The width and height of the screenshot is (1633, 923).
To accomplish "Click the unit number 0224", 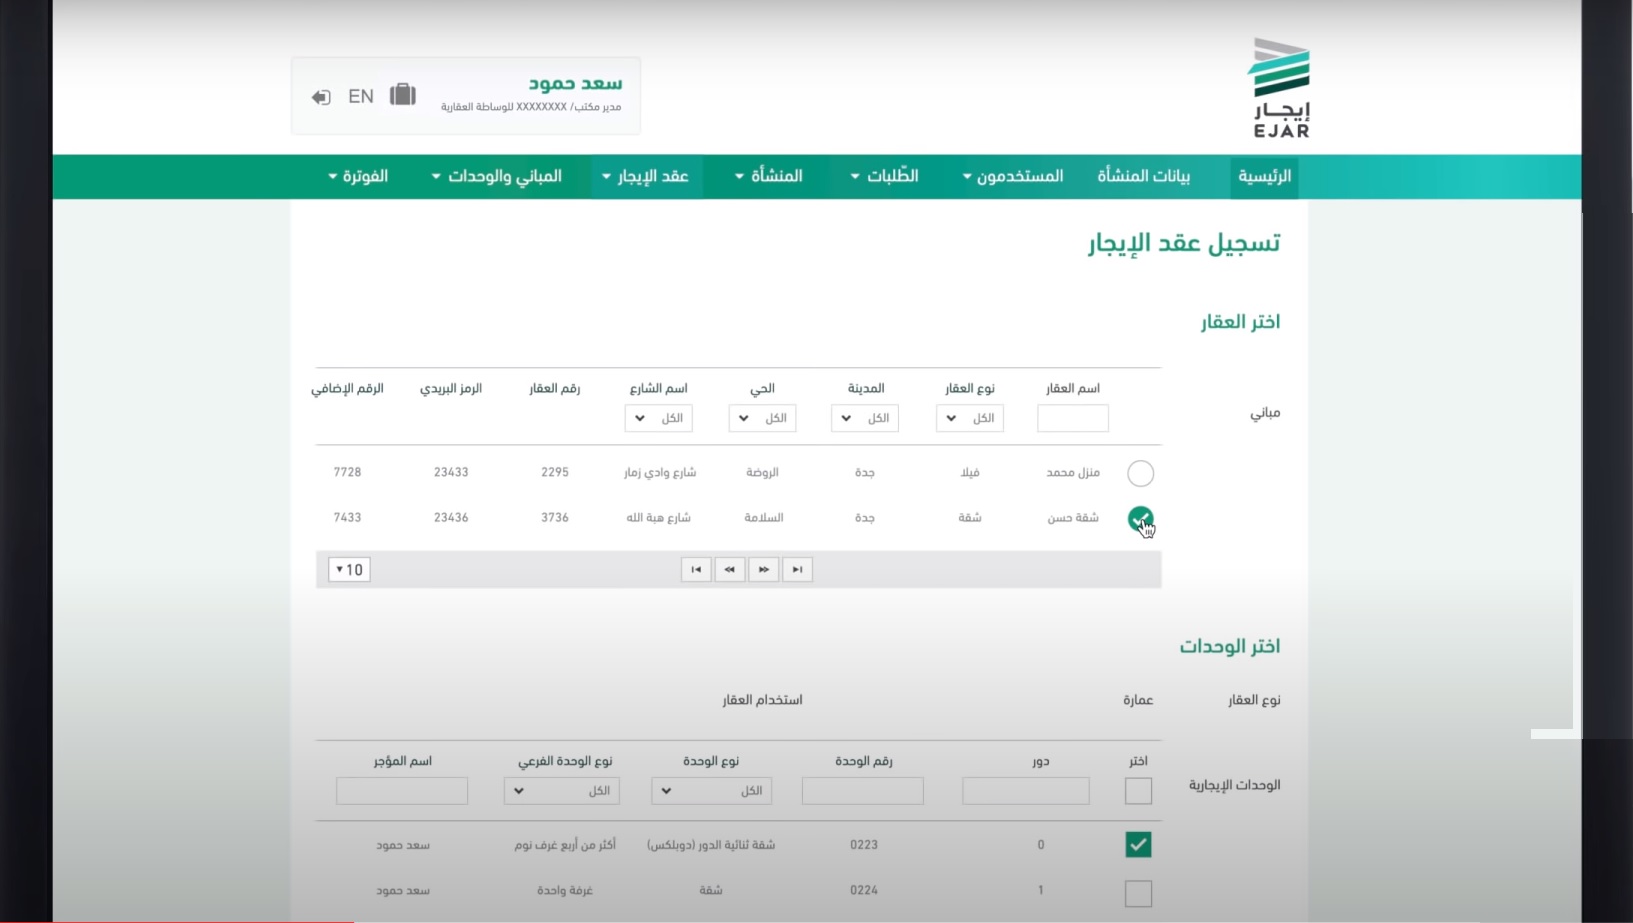I will click(864, 890).
